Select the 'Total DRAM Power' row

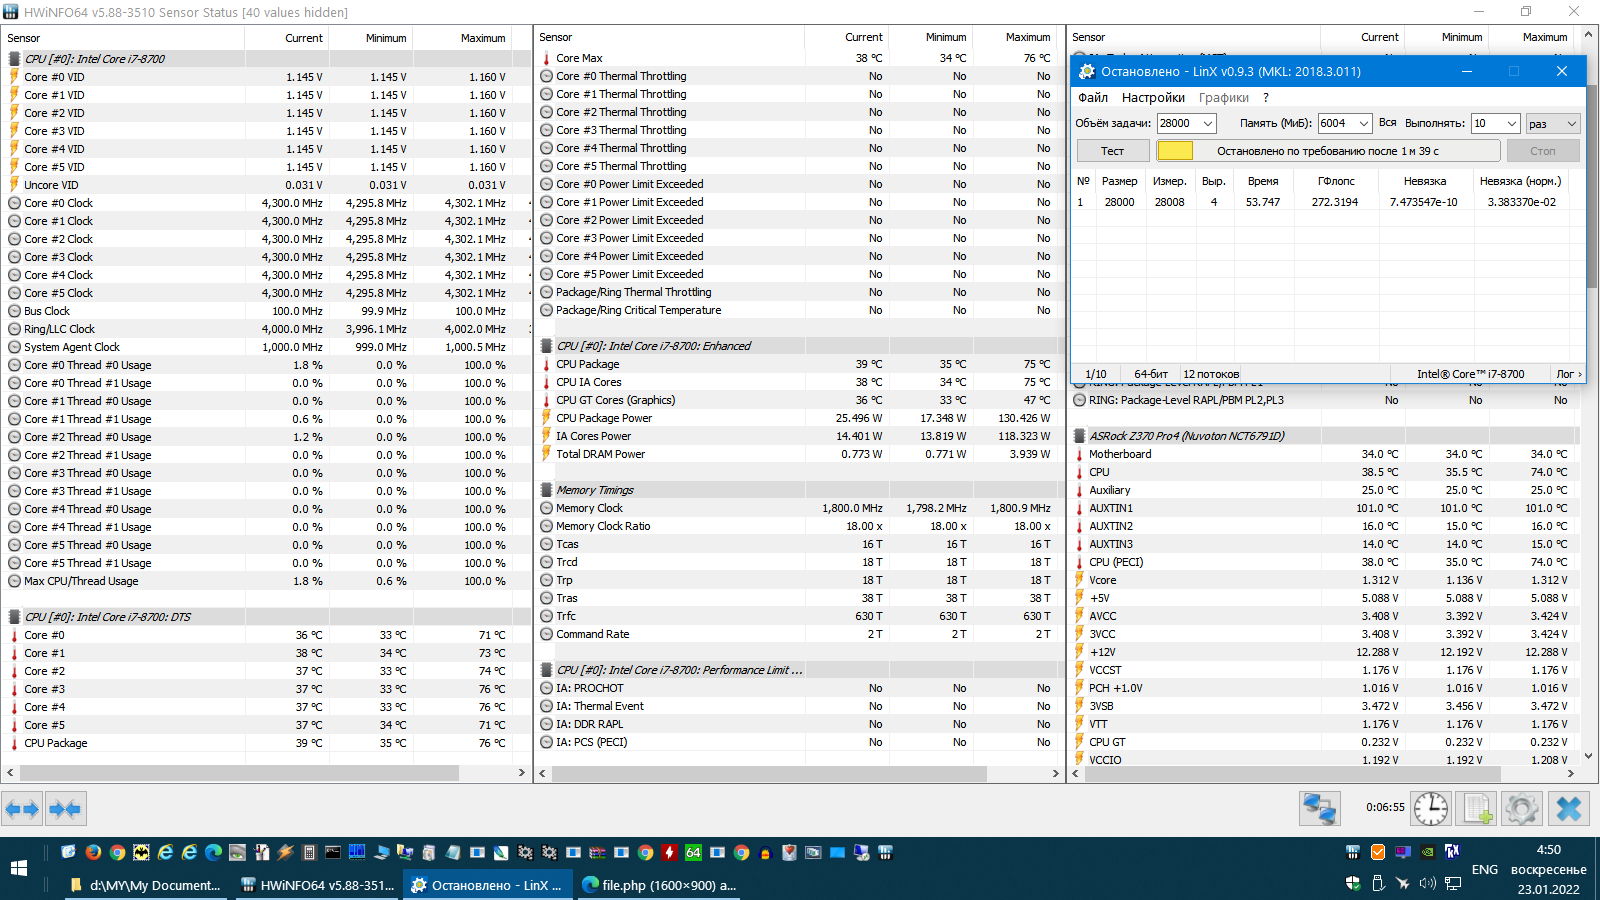pos(800,454)
